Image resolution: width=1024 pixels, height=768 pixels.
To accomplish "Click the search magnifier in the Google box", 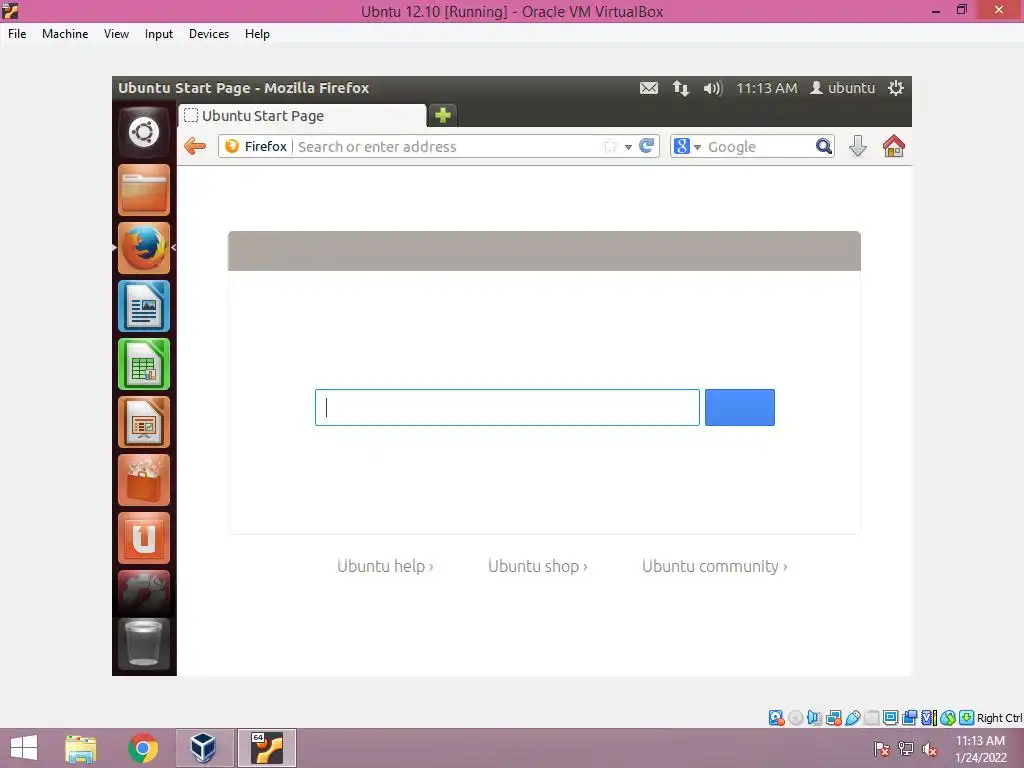I will tap(824, 146).
